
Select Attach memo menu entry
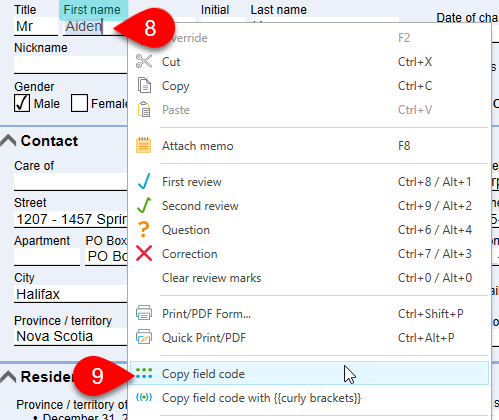click(309, 146)
